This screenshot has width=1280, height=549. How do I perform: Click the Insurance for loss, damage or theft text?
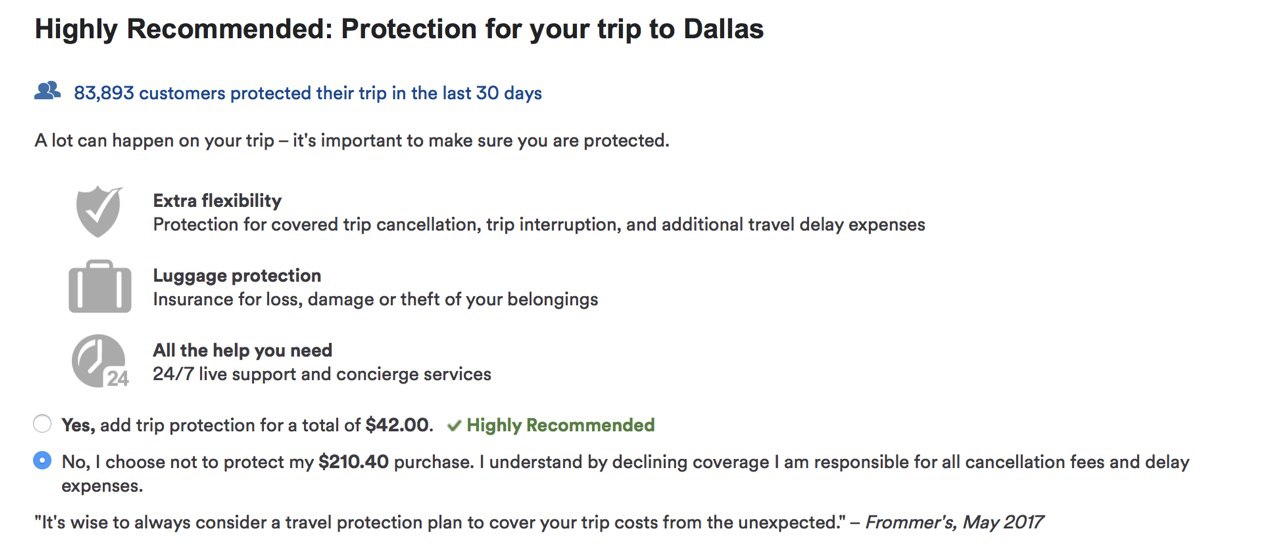pyautogui.click(x=375, y=299)
